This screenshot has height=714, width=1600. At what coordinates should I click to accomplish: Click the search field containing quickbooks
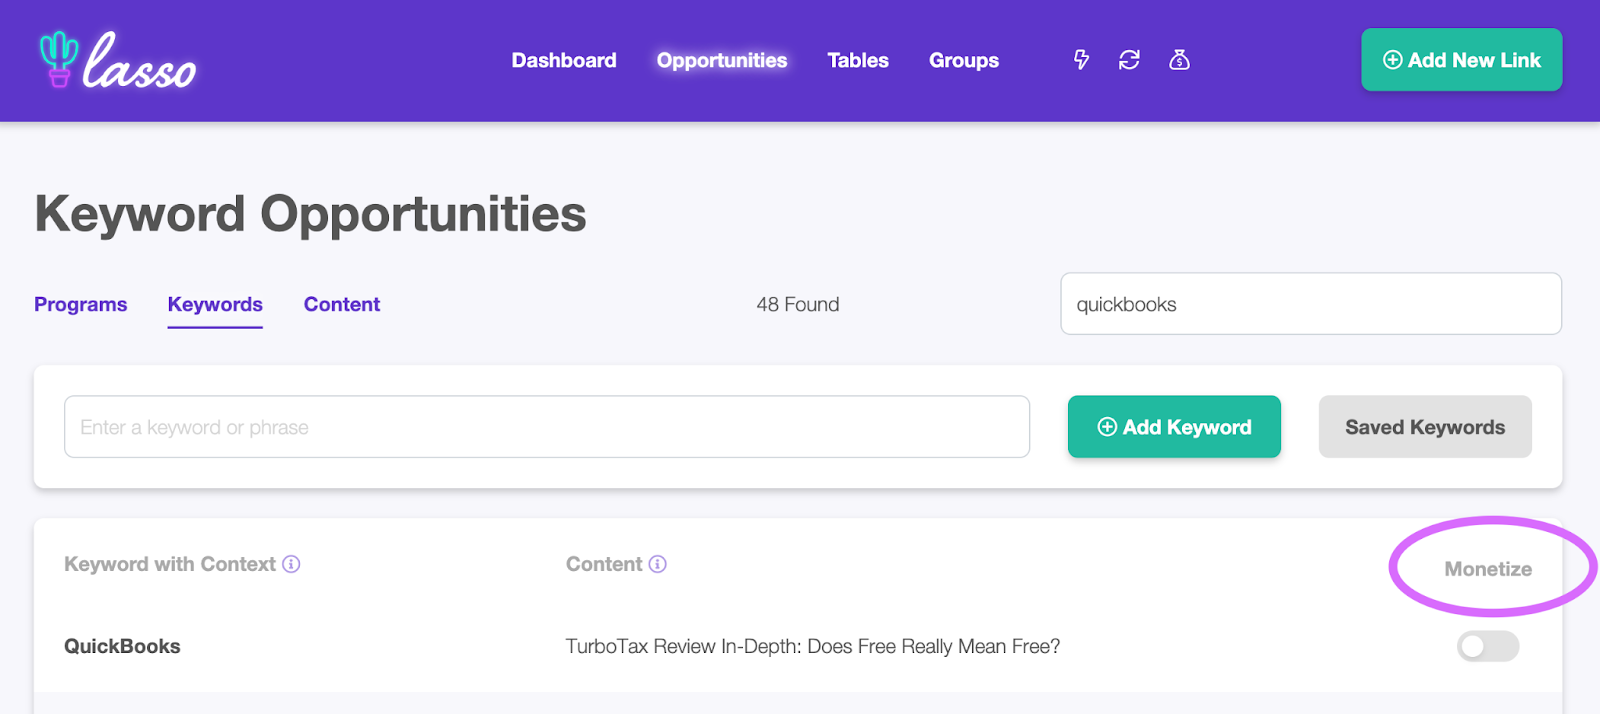tap(1311, 304)
